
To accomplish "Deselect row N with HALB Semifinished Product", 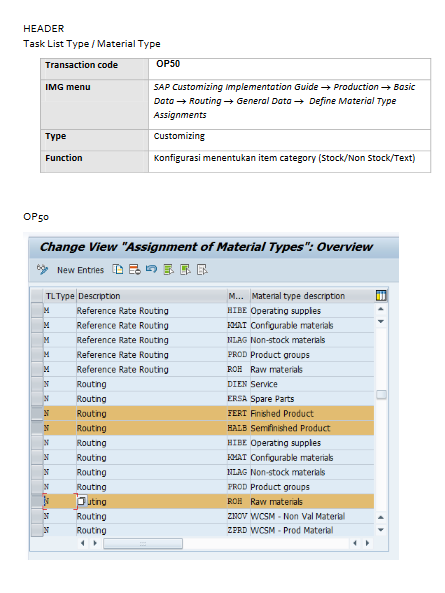I will [37, 428].
